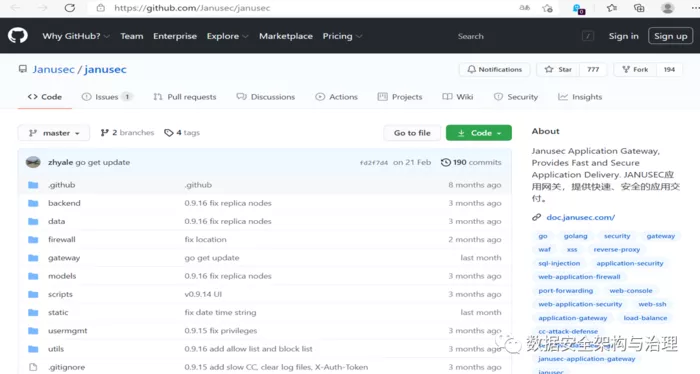Click the slash shortcut icon in search
The height and width of the screenshot is (374, 700).
tap(588, 36)
